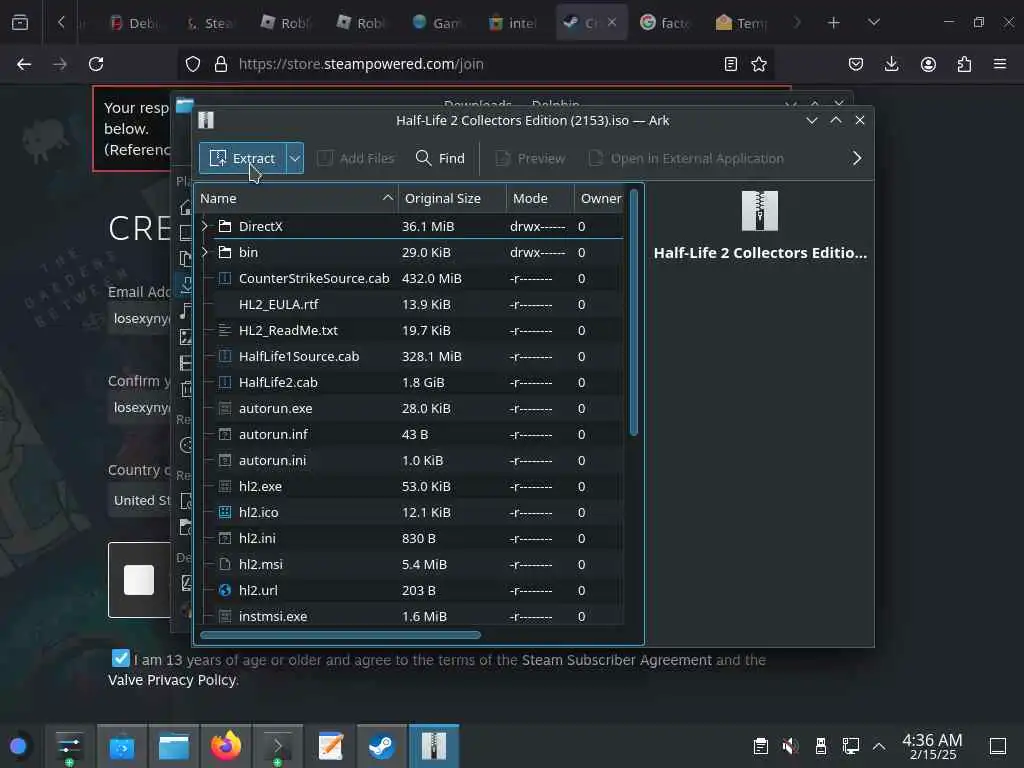Switch to the Stea browser tab
Viewport: 1024px width, 768px height.
click(210, 23)
